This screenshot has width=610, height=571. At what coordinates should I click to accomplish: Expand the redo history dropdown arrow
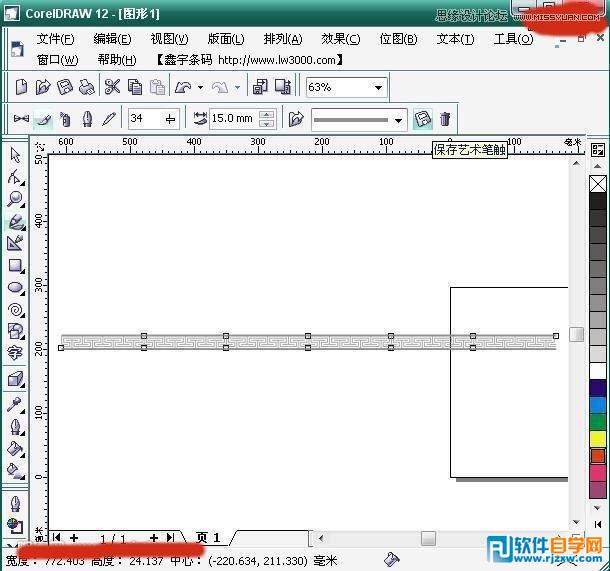point(237,87)
